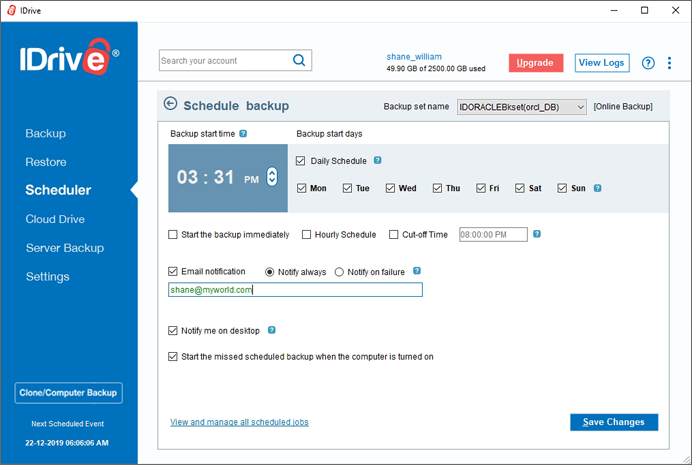The width and height of the screenshot is (692, 465).
Task: Click help icon next to Sun checkbox
Action: 598,188
